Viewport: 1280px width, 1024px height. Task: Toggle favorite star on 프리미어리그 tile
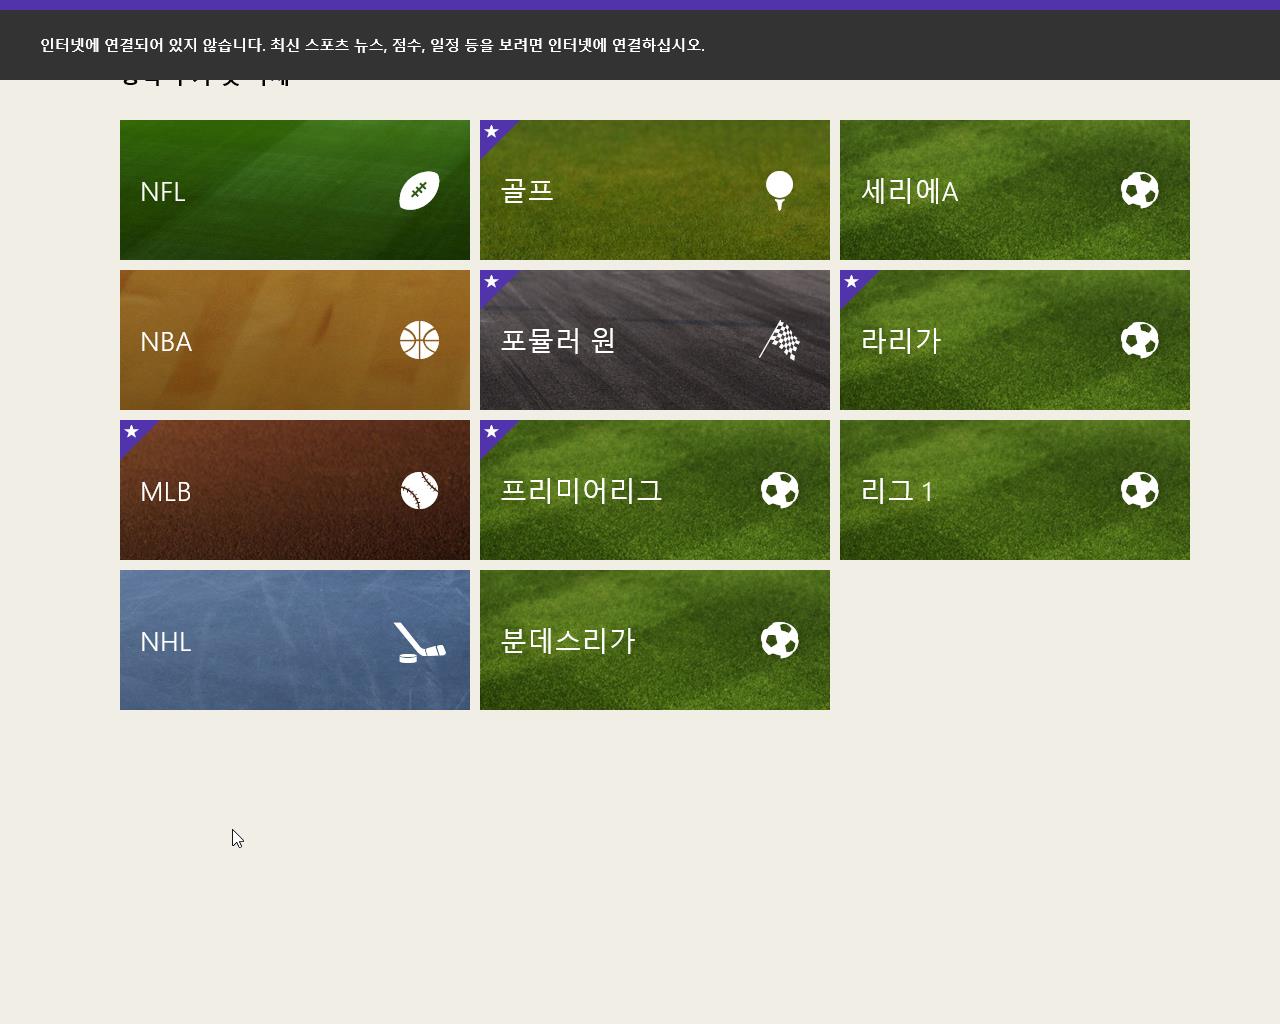(x=491, y=431)
